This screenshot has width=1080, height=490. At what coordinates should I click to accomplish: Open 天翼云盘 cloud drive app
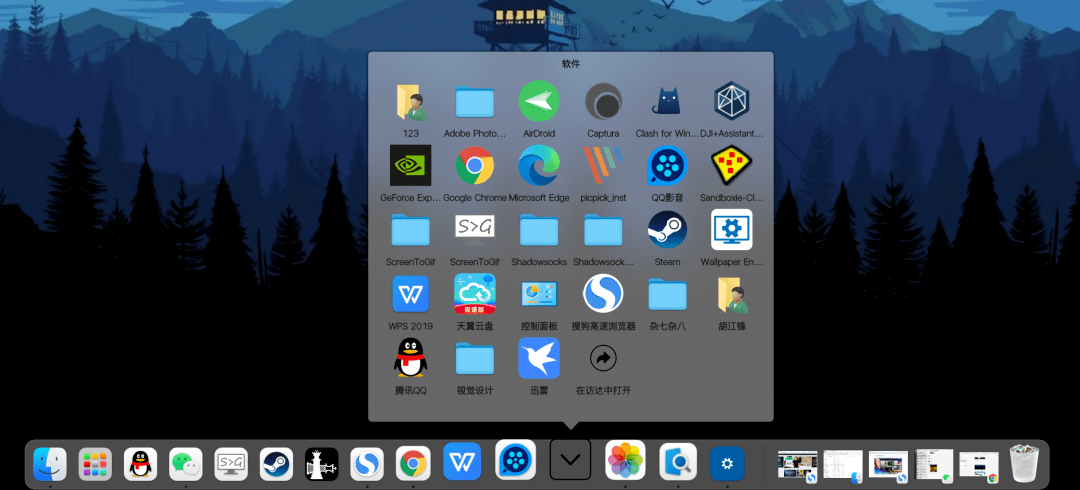tap(475, 294)
